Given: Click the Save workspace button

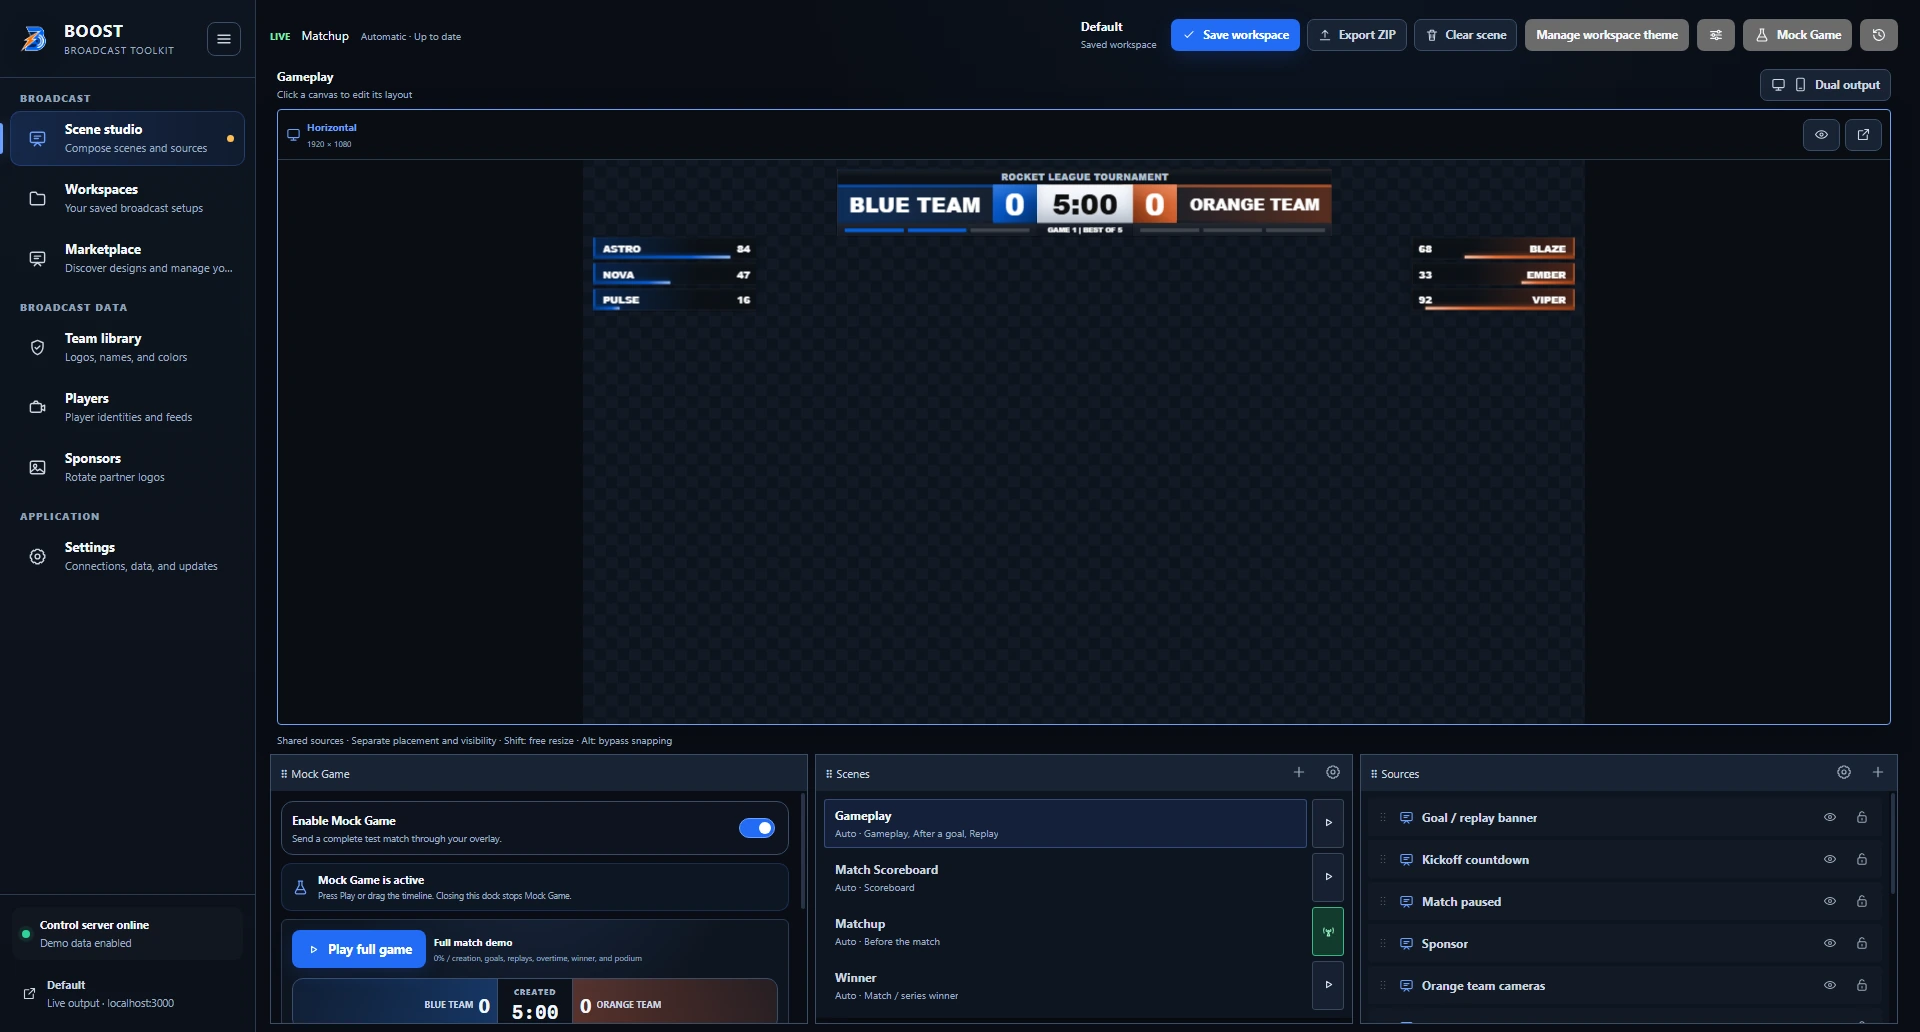Looking at the screenshot, I should (1235, 35).
